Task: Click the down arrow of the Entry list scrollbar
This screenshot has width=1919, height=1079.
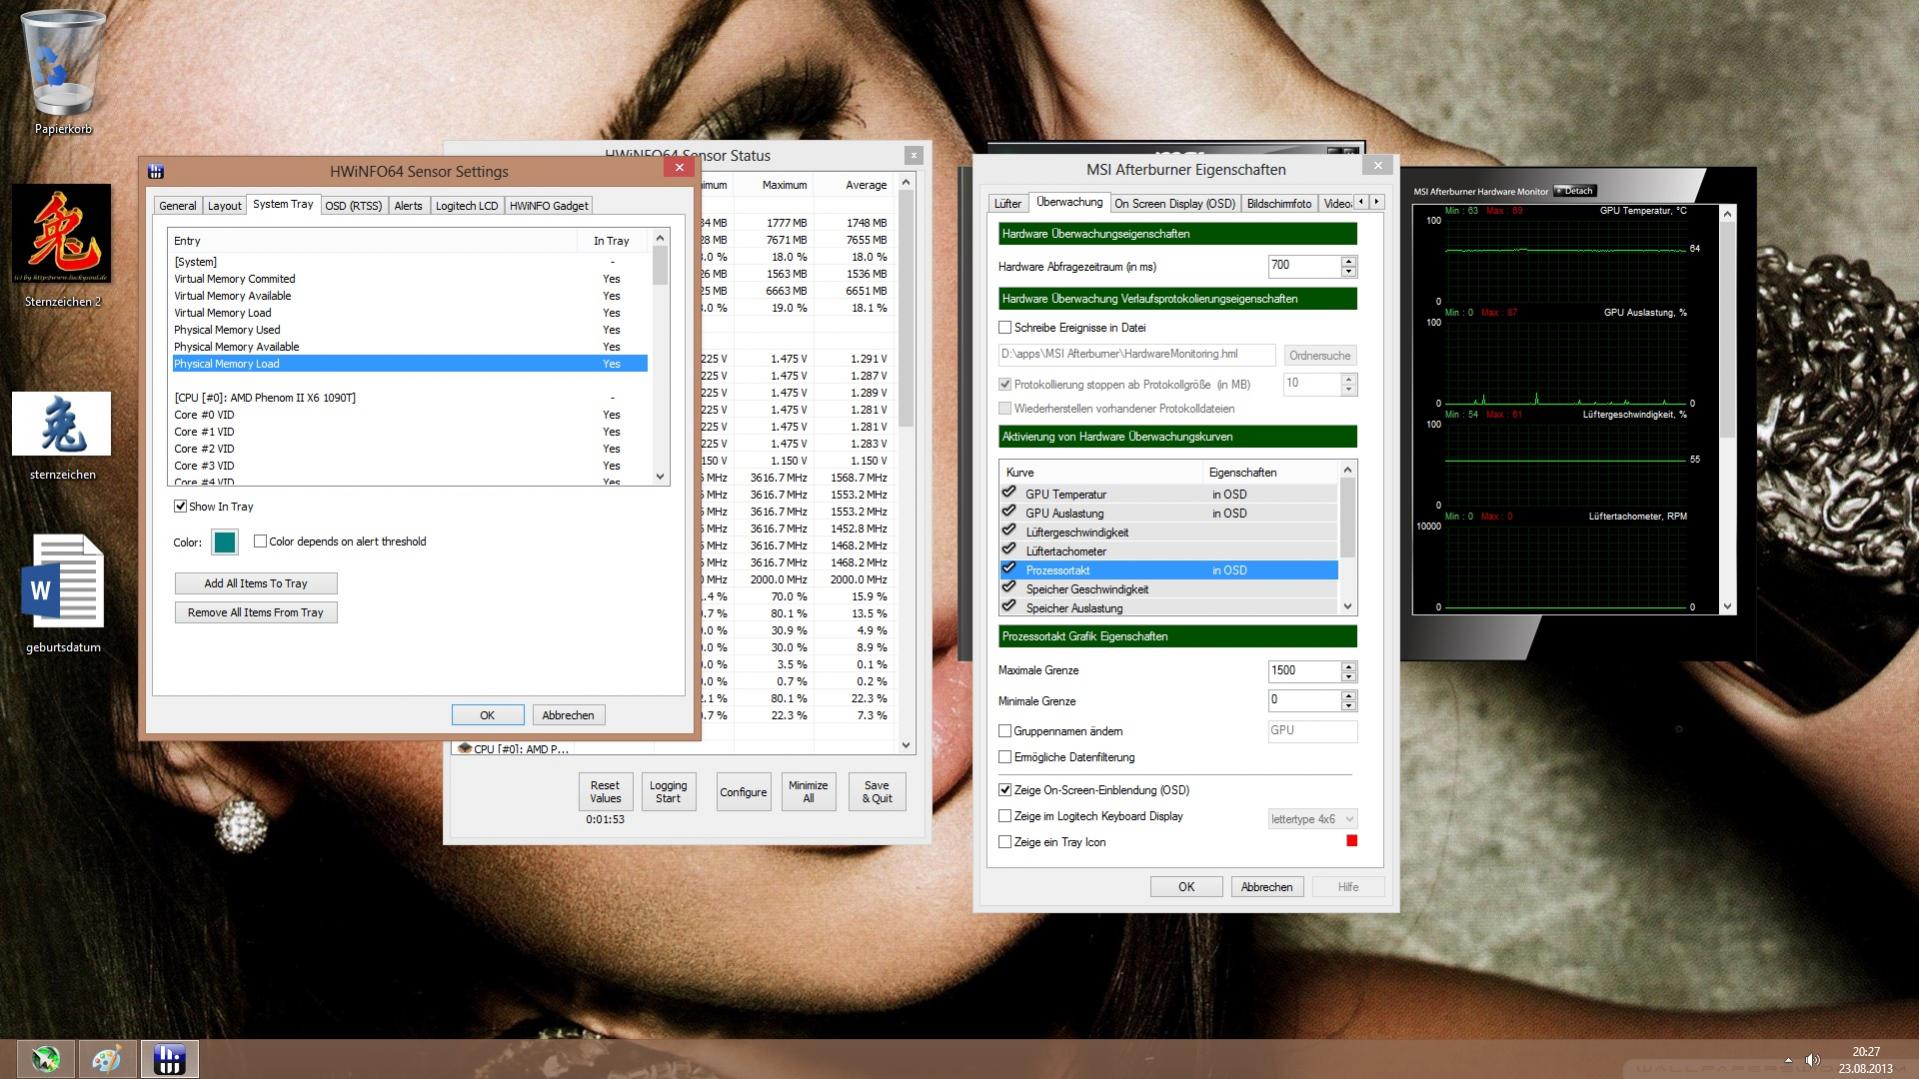Action: coord(660,477)
